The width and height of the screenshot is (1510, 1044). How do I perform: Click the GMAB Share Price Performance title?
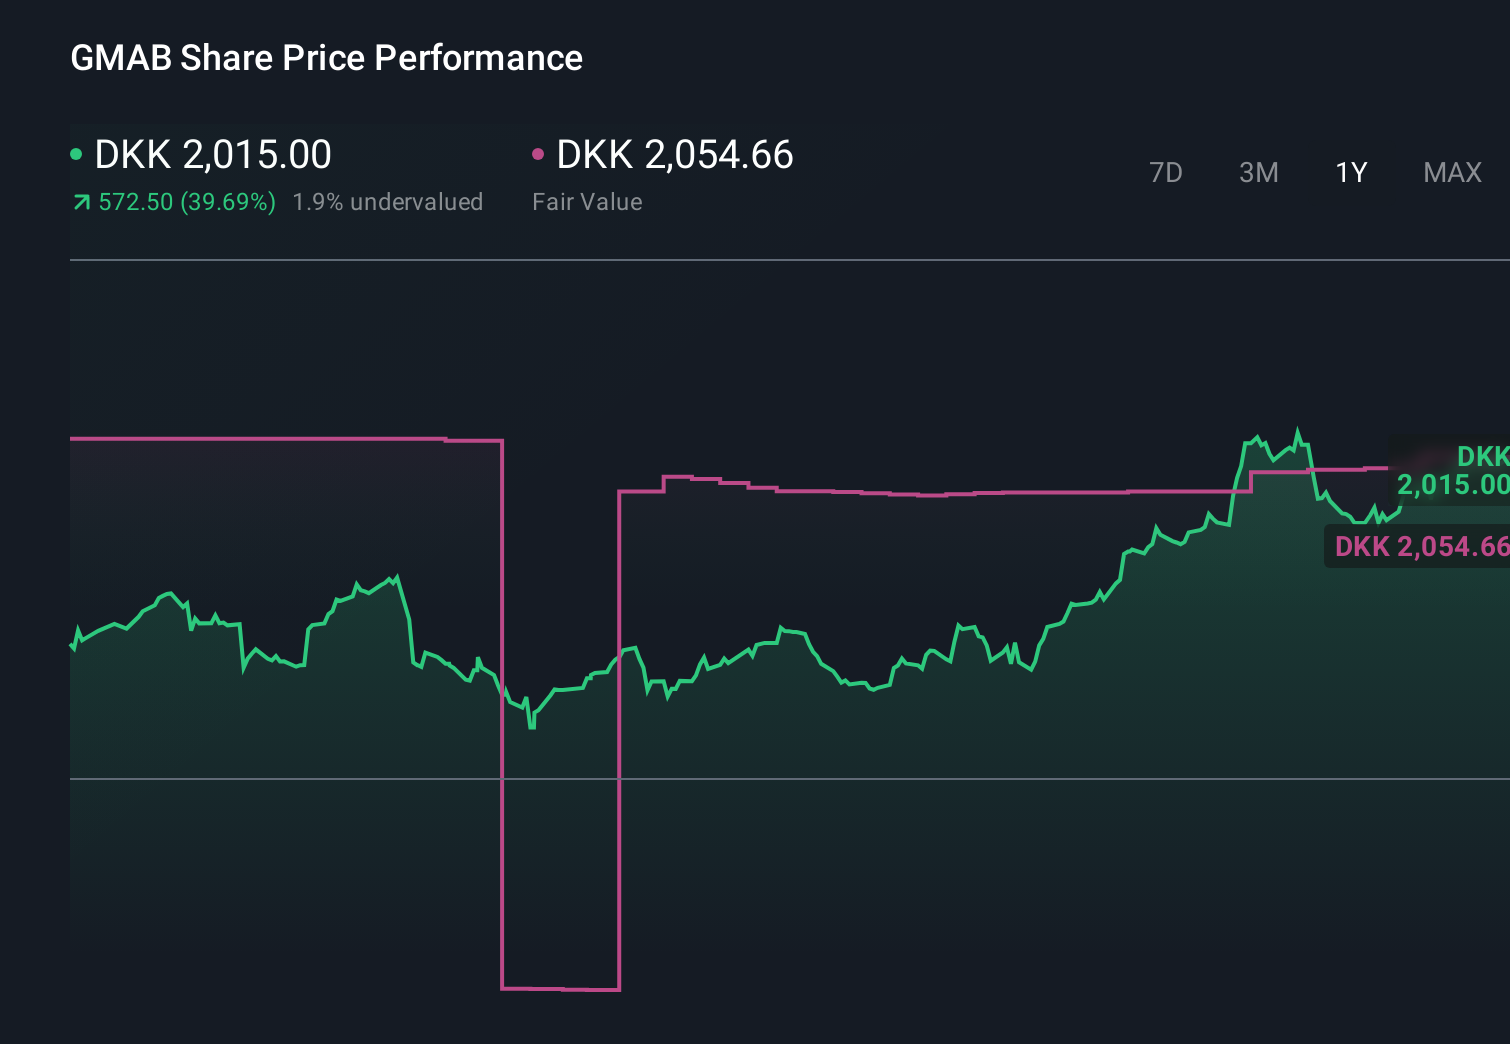[x=326, y=57]
